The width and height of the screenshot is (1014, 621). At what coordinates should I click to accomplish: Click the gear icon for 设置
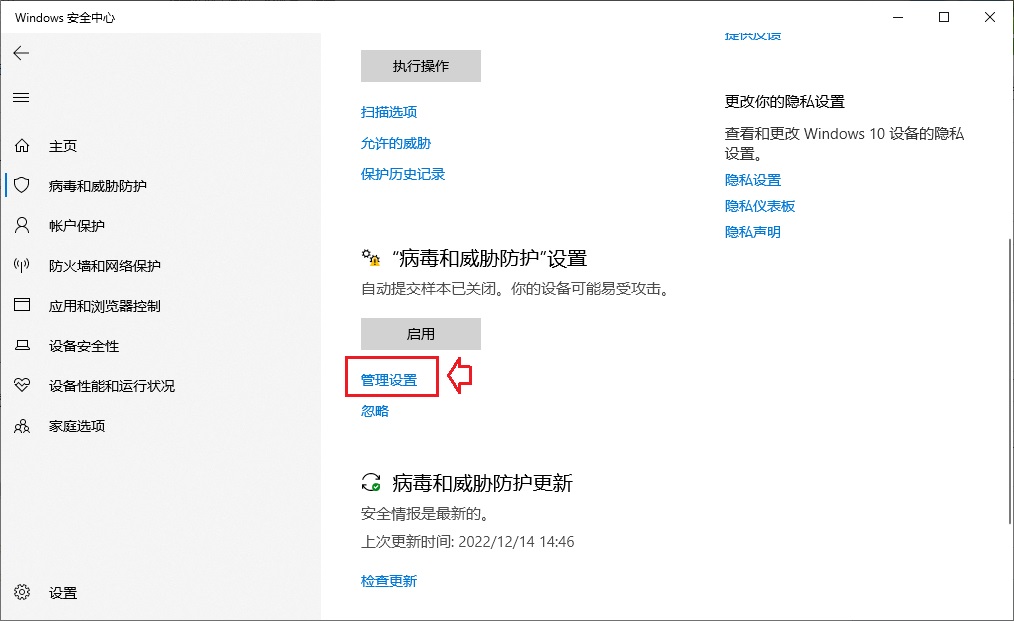(x=22, y=592)
